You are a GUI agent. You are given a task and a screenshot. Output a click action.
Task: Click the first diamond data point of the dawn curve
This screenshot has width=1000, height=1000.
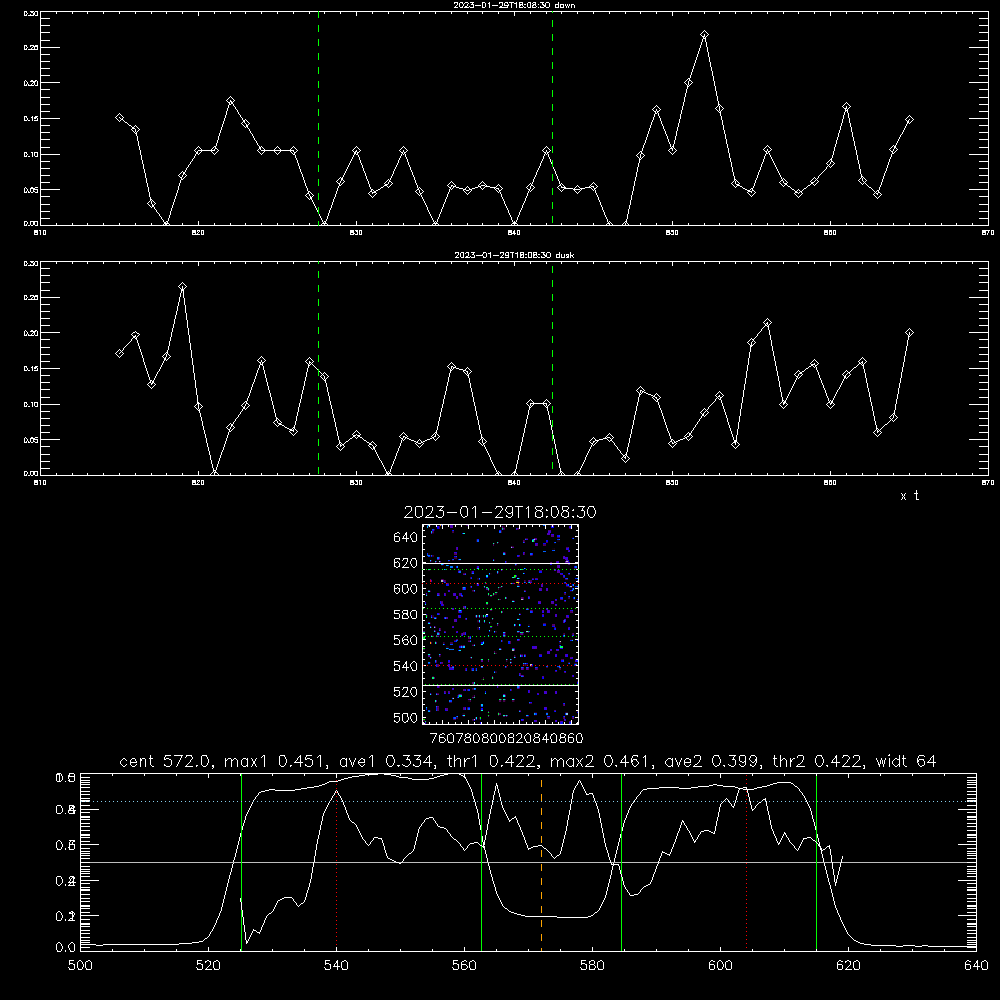click(119, 117)
